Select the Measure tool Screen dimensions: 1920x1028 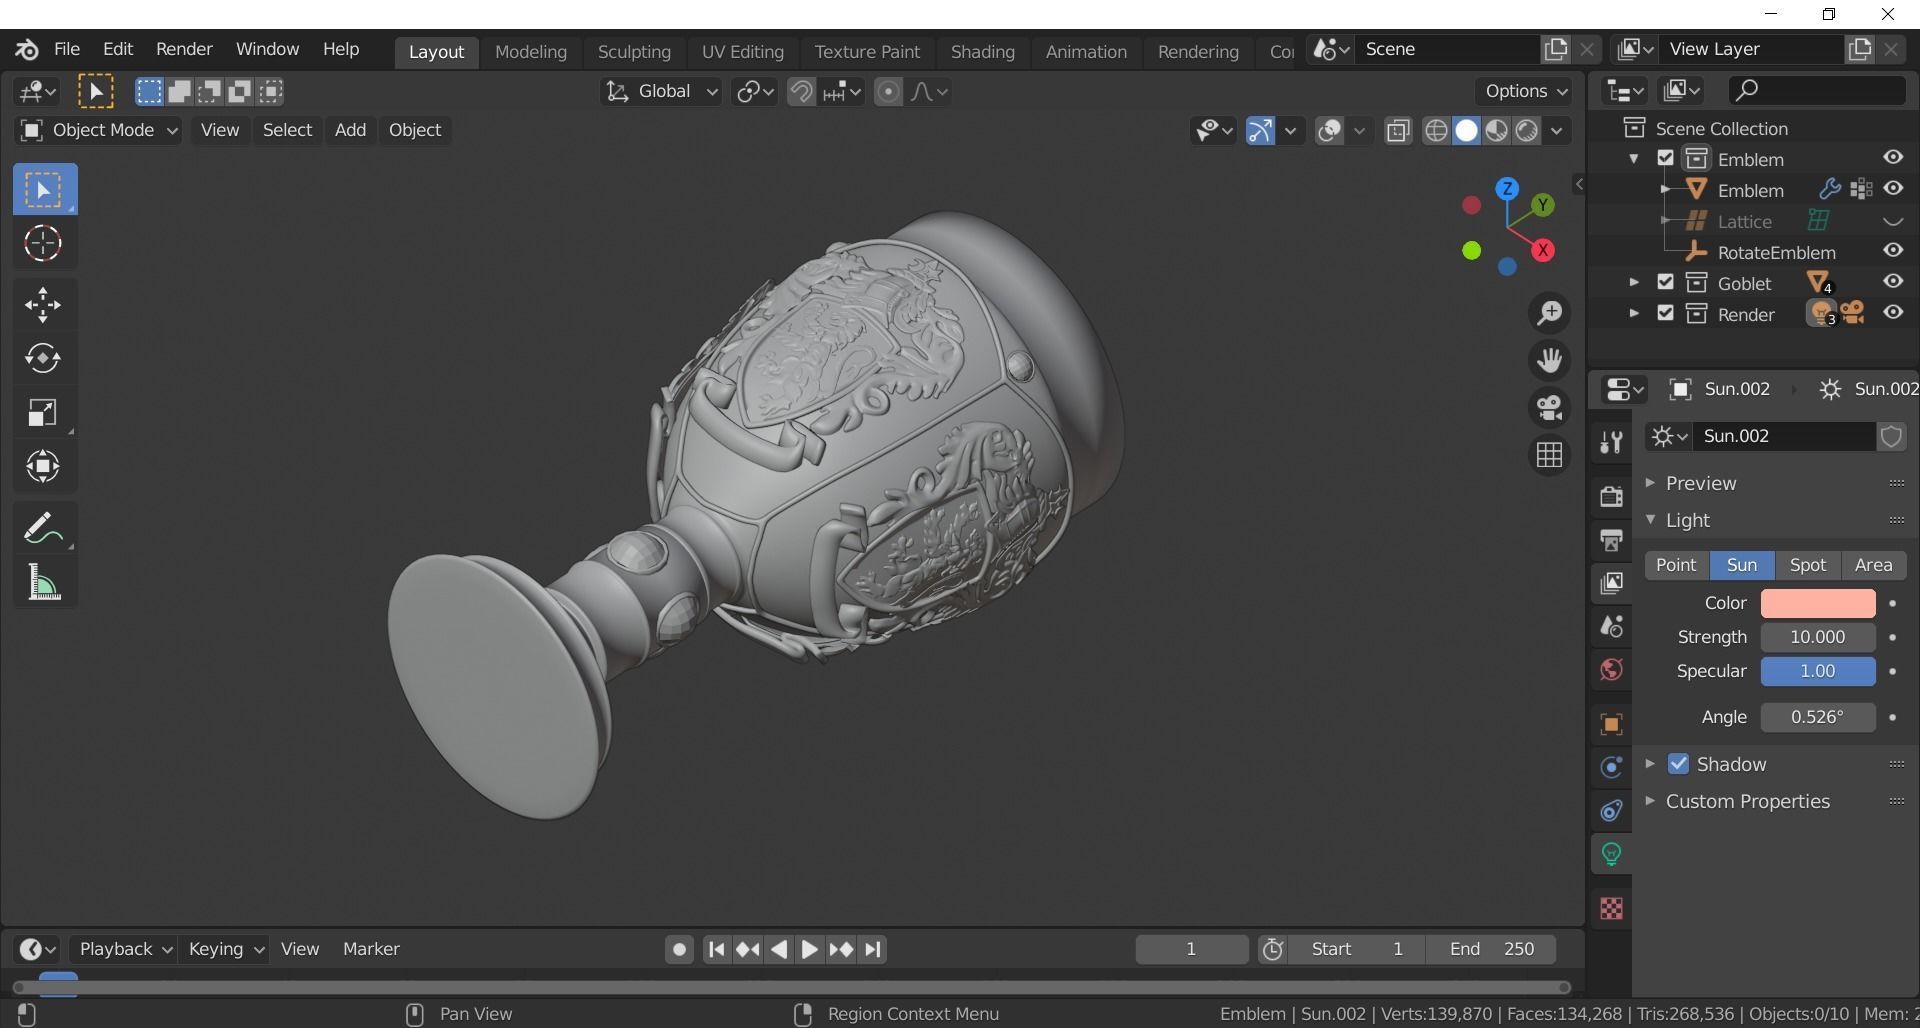[x=43, y=582]
